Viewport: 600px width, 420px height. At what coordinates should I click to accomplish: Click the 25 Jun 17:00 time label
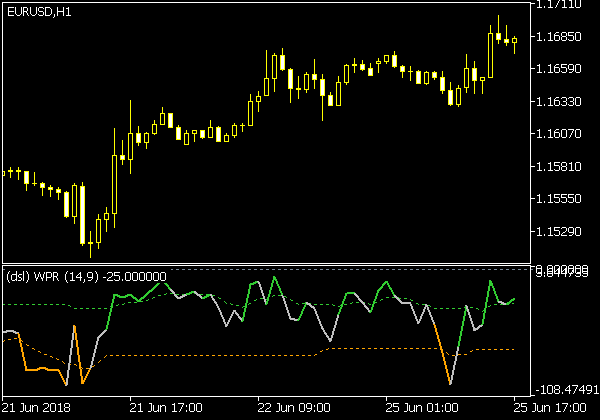(549, 408)
